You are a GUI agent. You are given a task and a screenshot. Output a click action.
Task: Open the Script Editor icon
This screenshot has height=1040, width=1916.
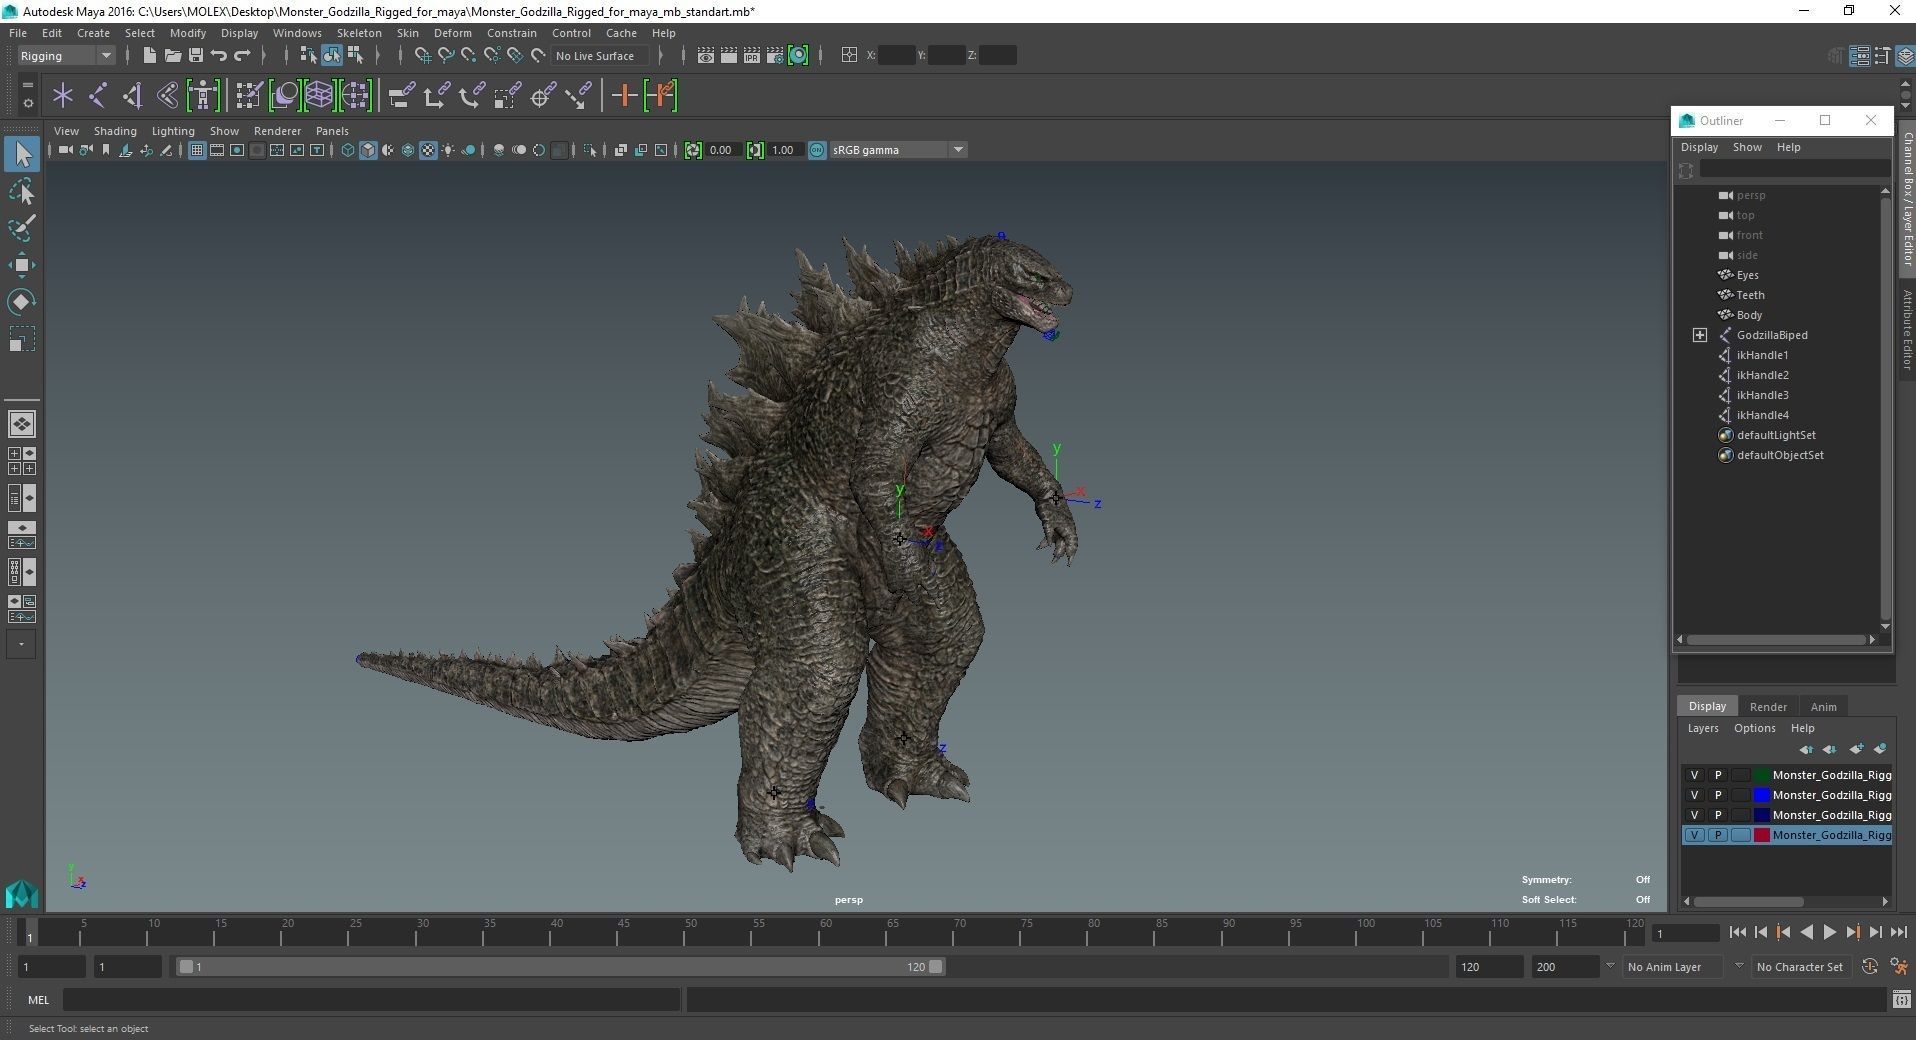(1900, 999)
